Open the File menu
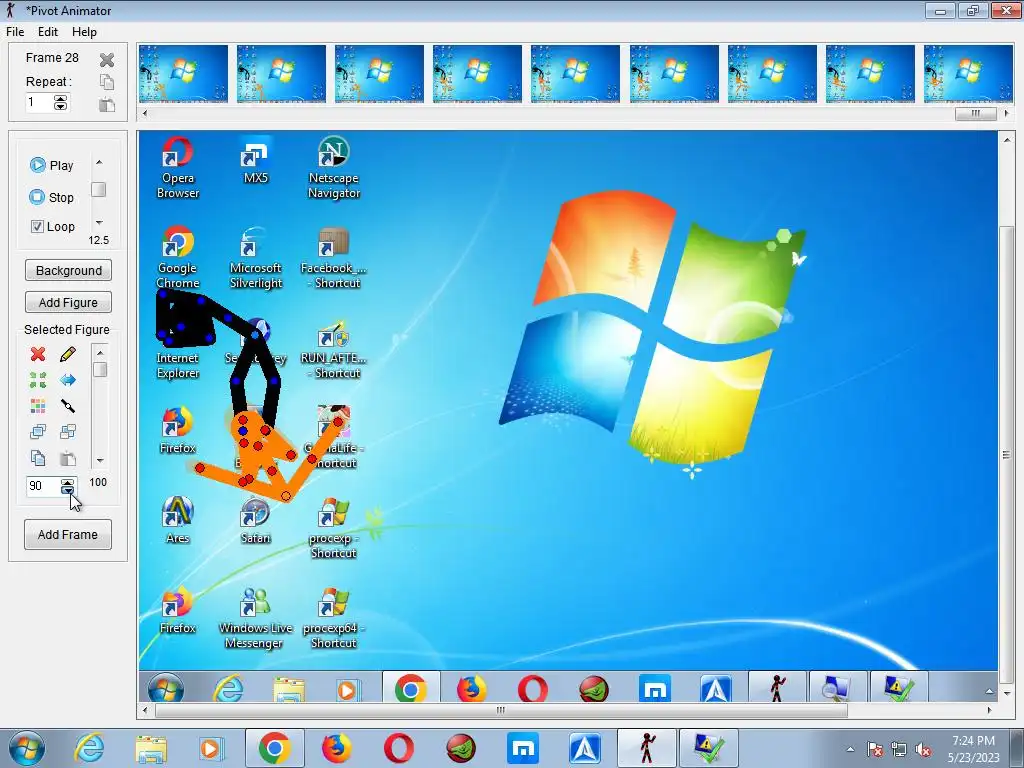The height and width of the screenshot is (768, 1024). [x=15, y=32]
